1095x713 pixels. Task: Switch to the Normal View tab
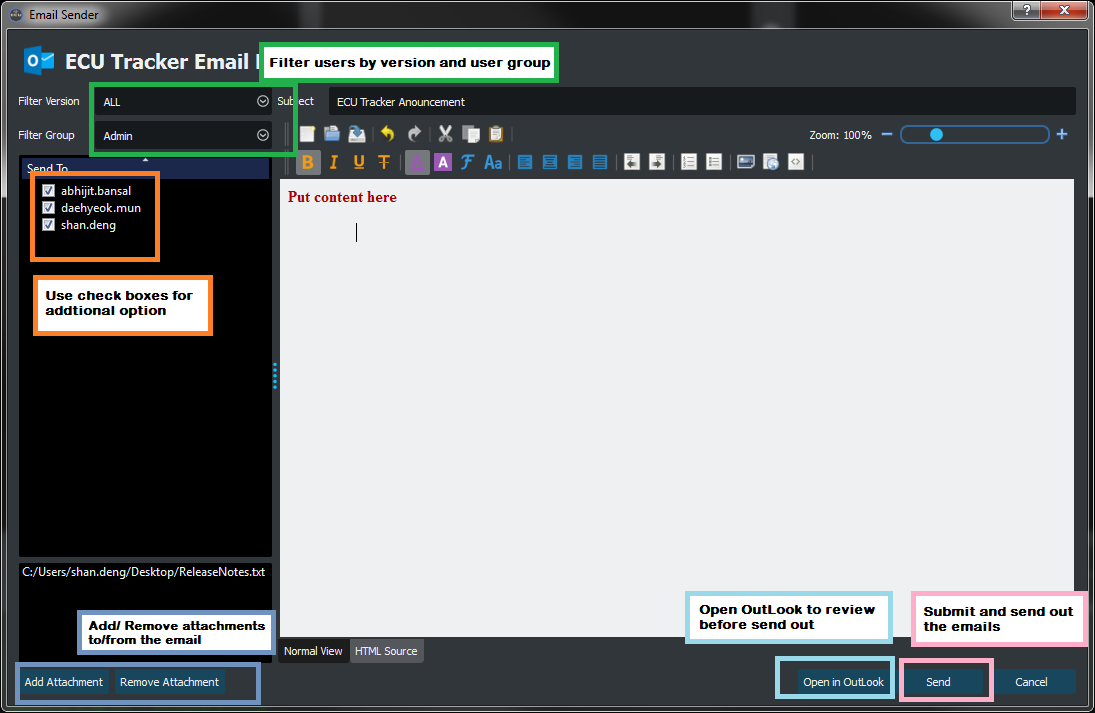click(x=313, y=651)
